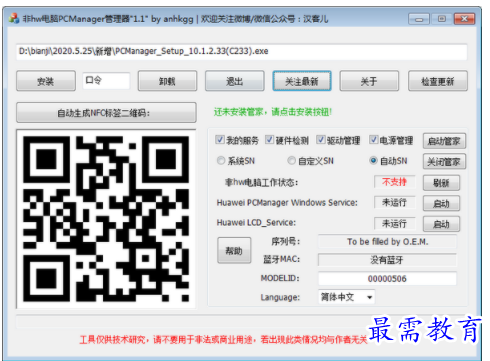
Task: Select the 自动SN radio button
Action: 373,161
